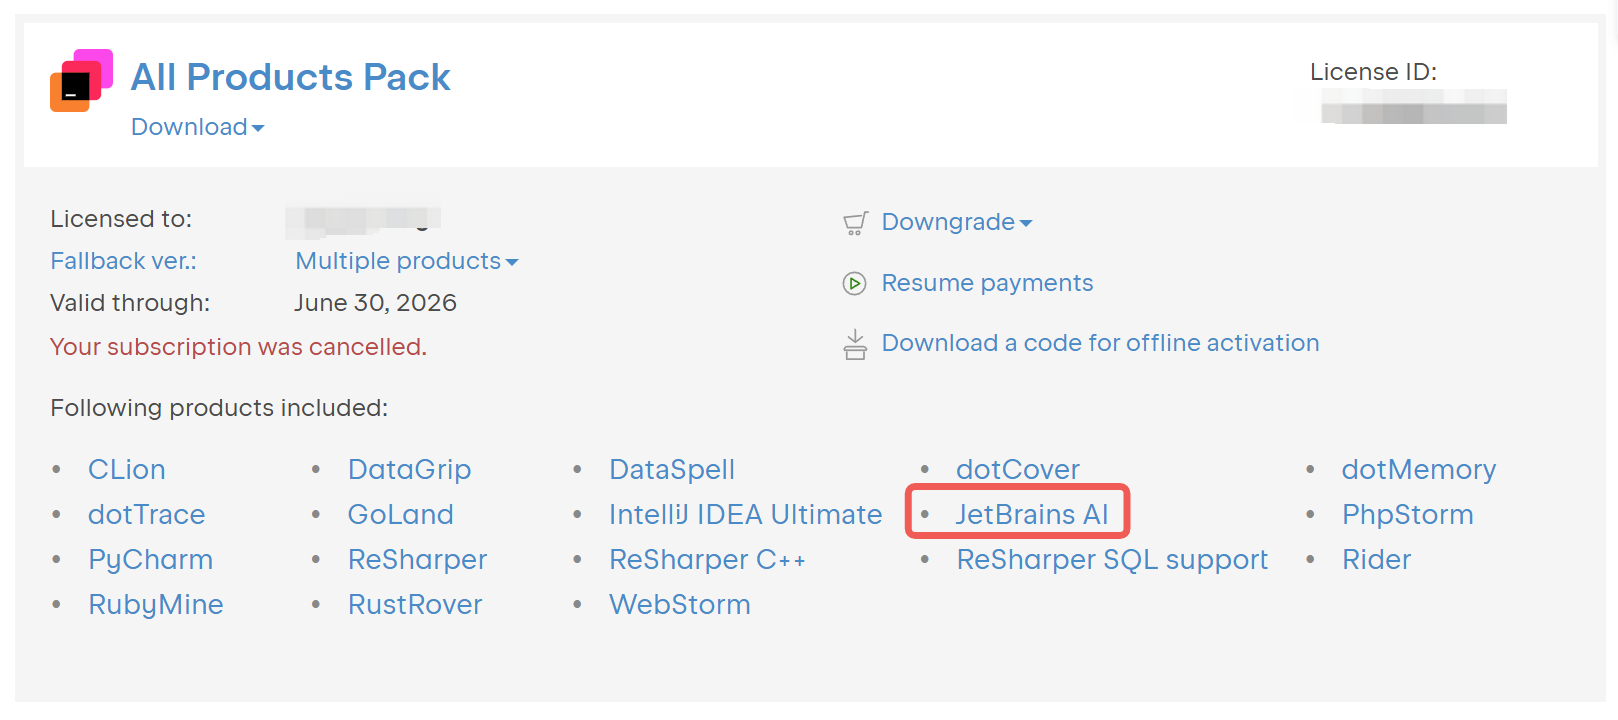Click the play circle icon for Resume payments
This screenshot has width=1618, height=720.
[854, 284]
